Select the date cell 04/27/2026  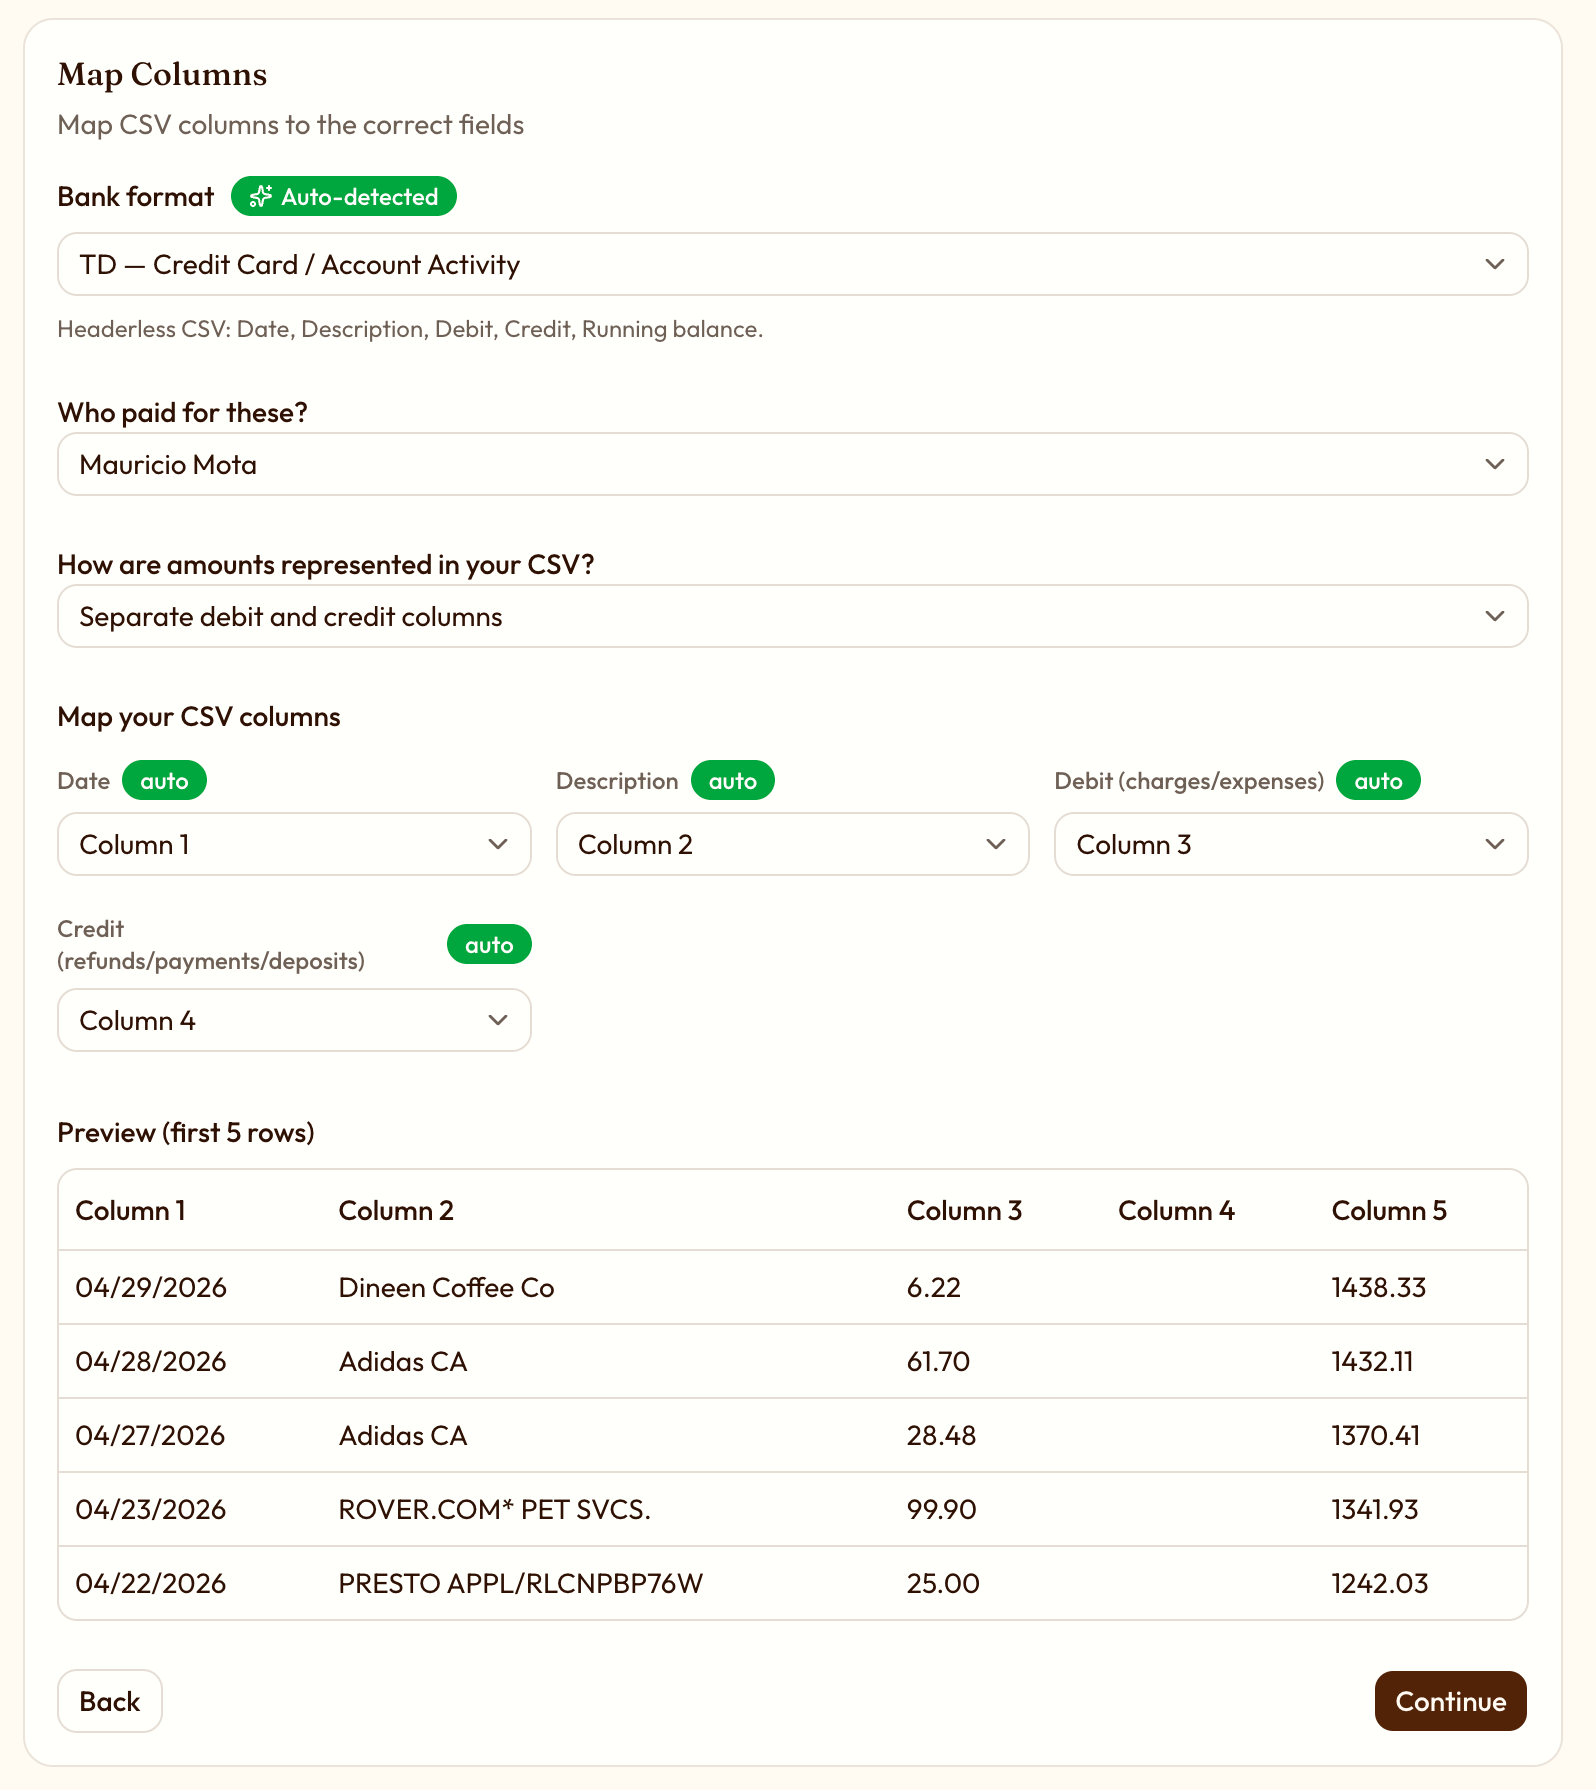[151, 1436]
